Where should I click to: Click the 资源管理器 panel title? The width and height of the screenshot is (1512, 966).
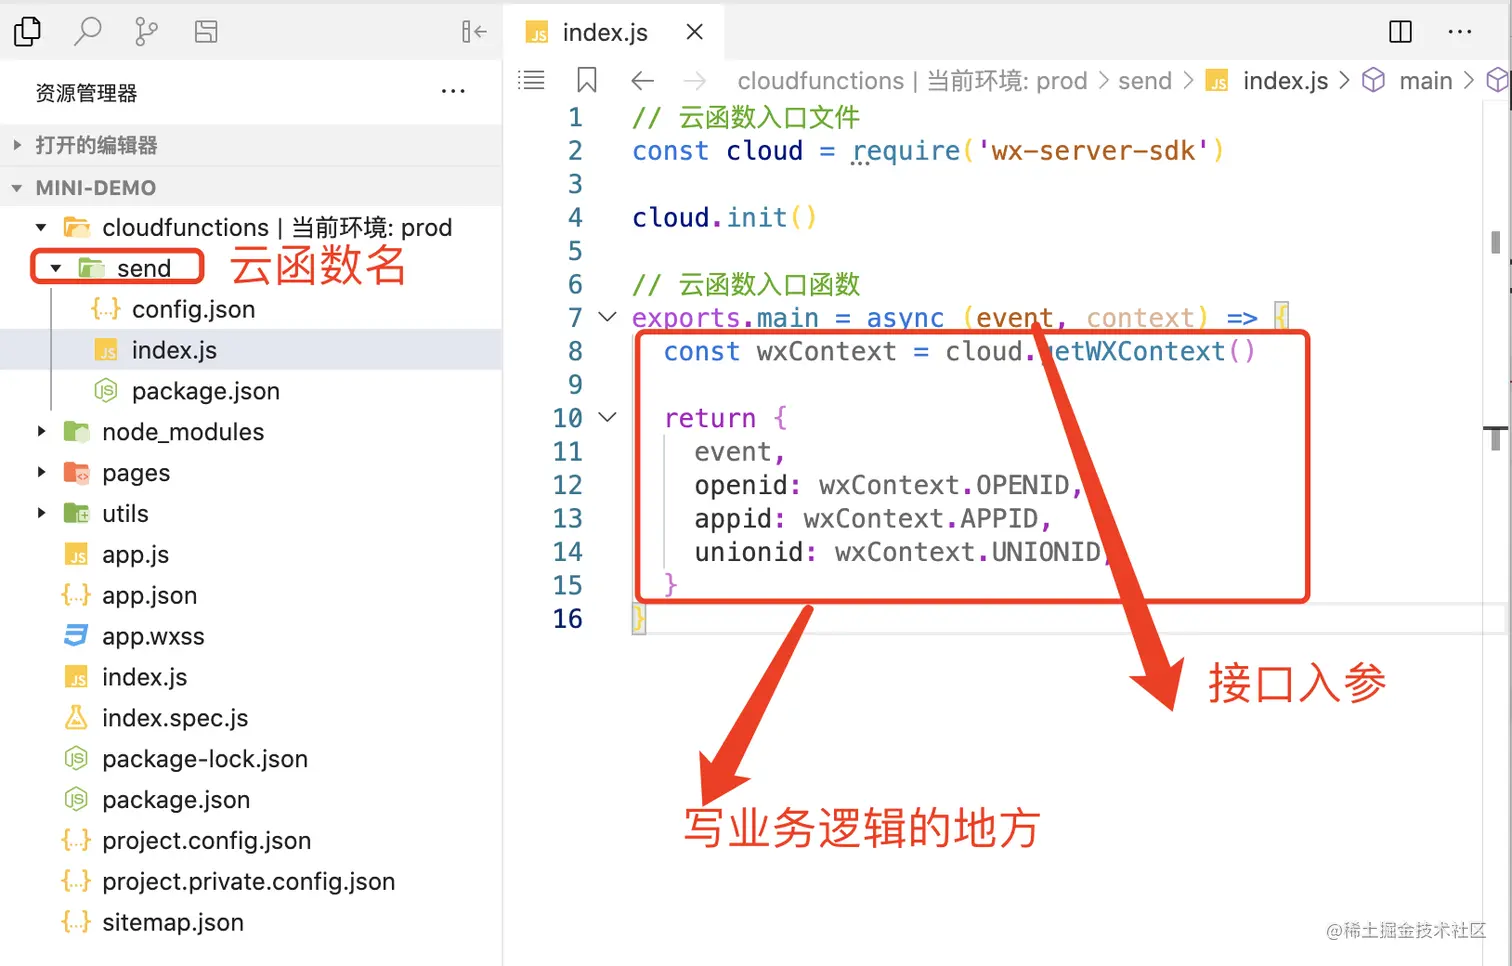pos(86,93)
